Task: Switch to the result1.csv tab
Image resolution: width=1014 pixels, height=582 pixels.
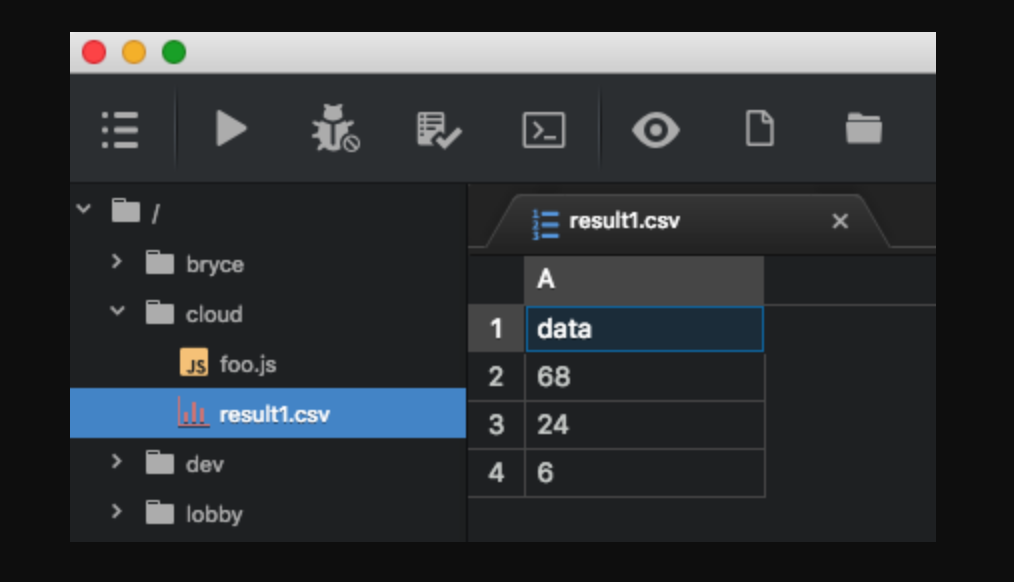Action: (624, 221)
